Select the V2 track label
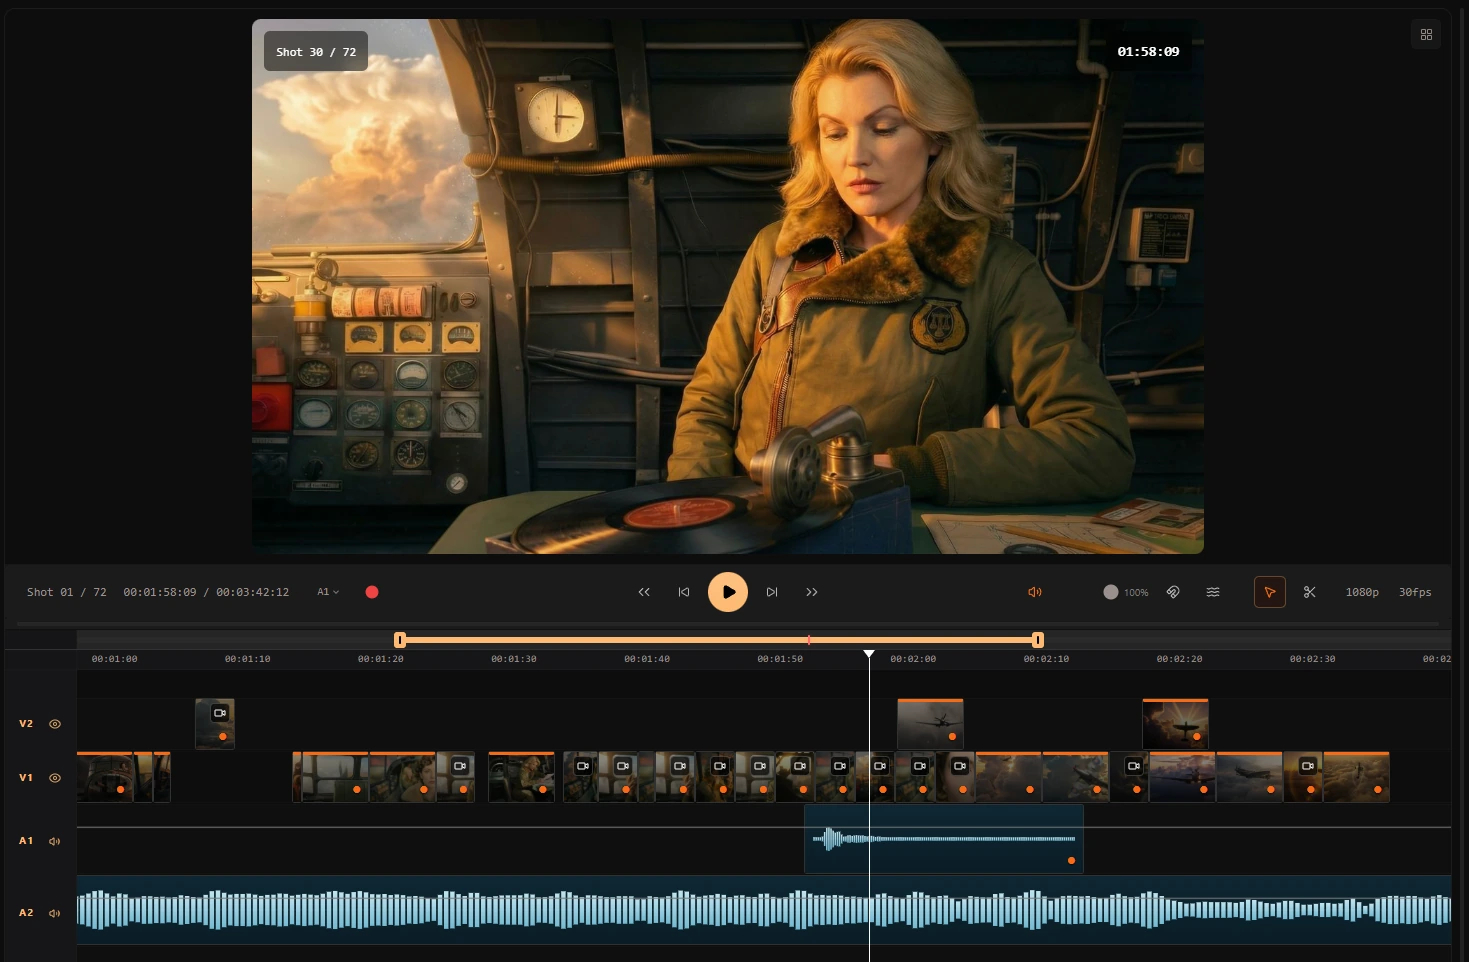Image resolution: width=1469 pixels, height=962 pixels. point(26,723)
